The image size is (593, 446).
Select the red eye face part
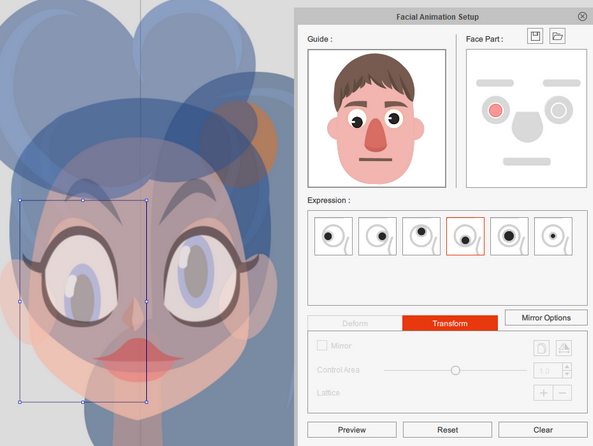coord(495,110)
